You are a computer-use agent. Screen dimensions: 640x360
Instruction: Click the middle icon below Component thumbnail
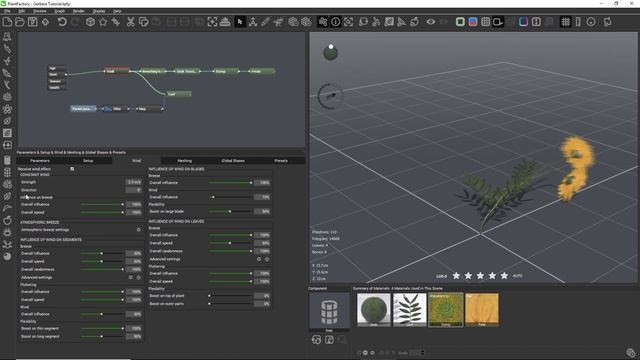point(329,340)
